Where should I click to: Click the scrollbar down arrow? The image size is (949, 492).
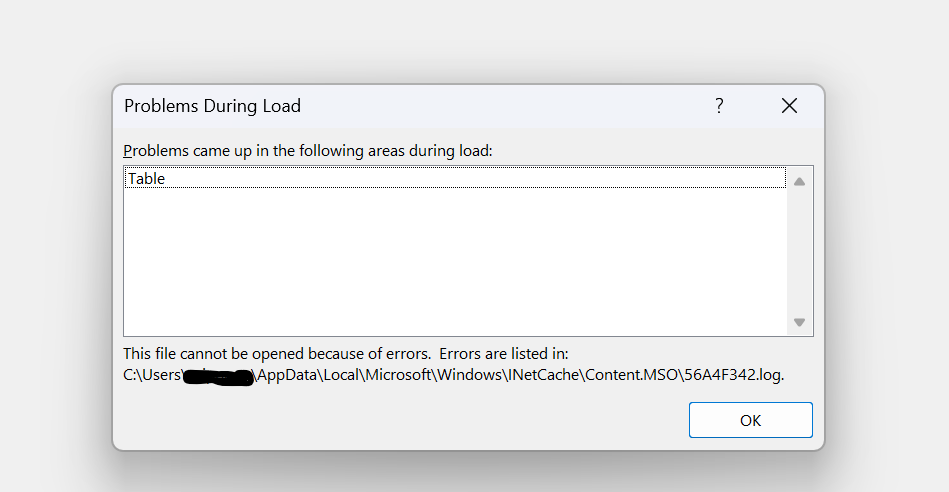(x=799, y=322)
